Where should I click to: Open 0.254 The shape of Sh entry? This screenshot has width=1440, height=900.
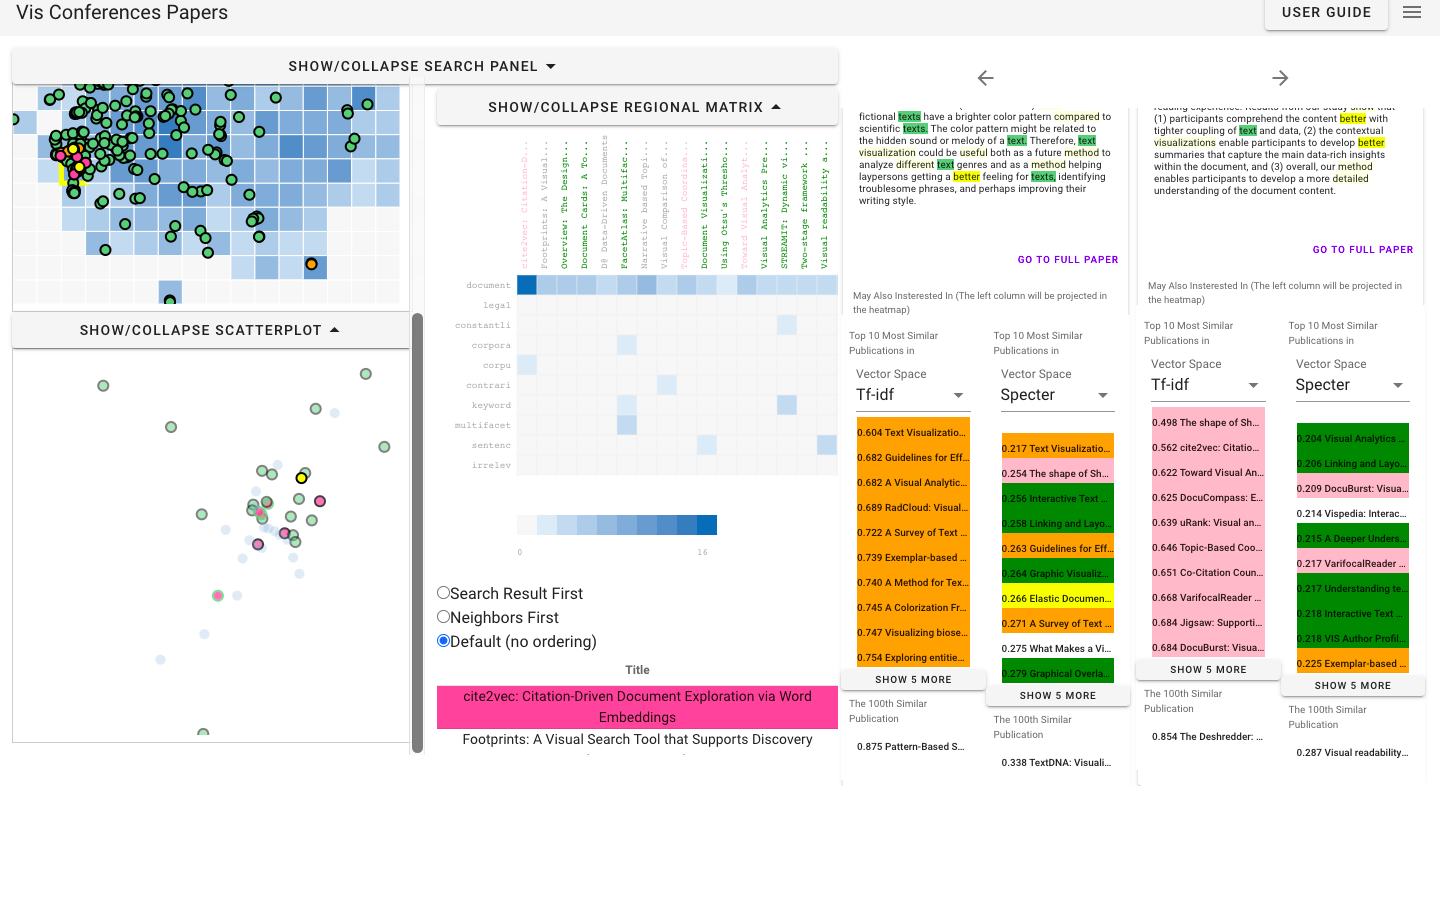[x=1058, y=474]
